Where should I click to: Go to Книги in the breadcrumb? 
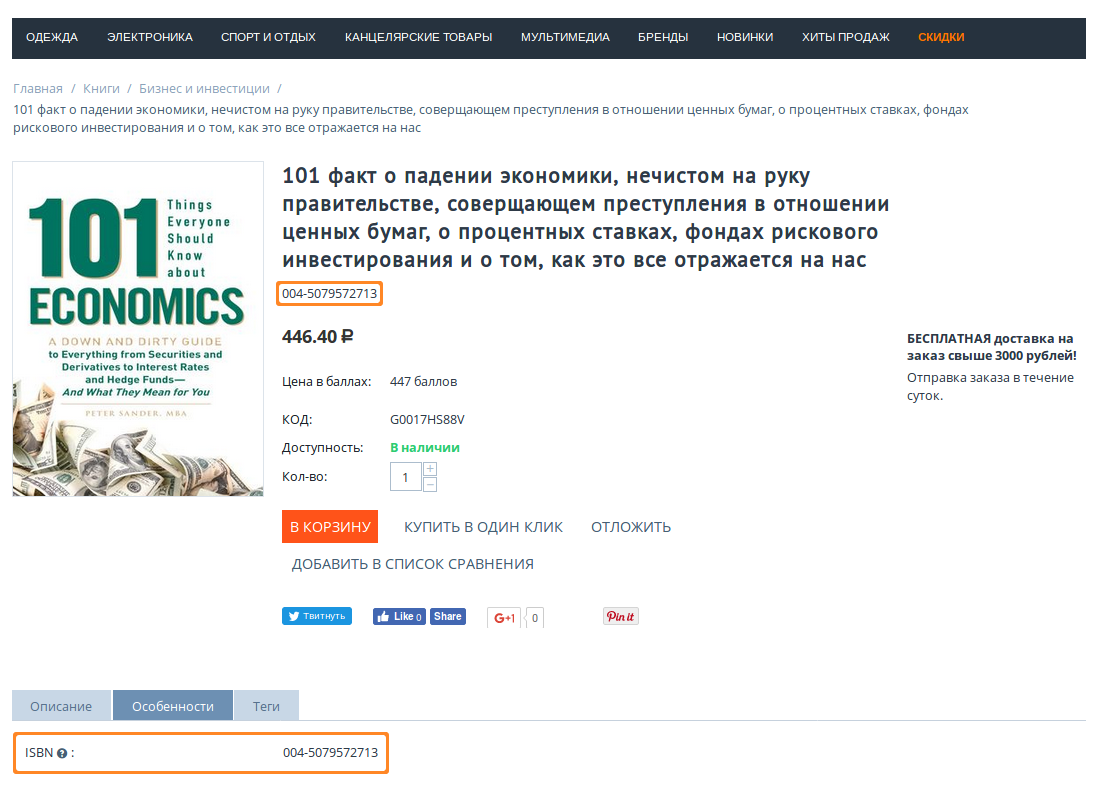(101, 89)
